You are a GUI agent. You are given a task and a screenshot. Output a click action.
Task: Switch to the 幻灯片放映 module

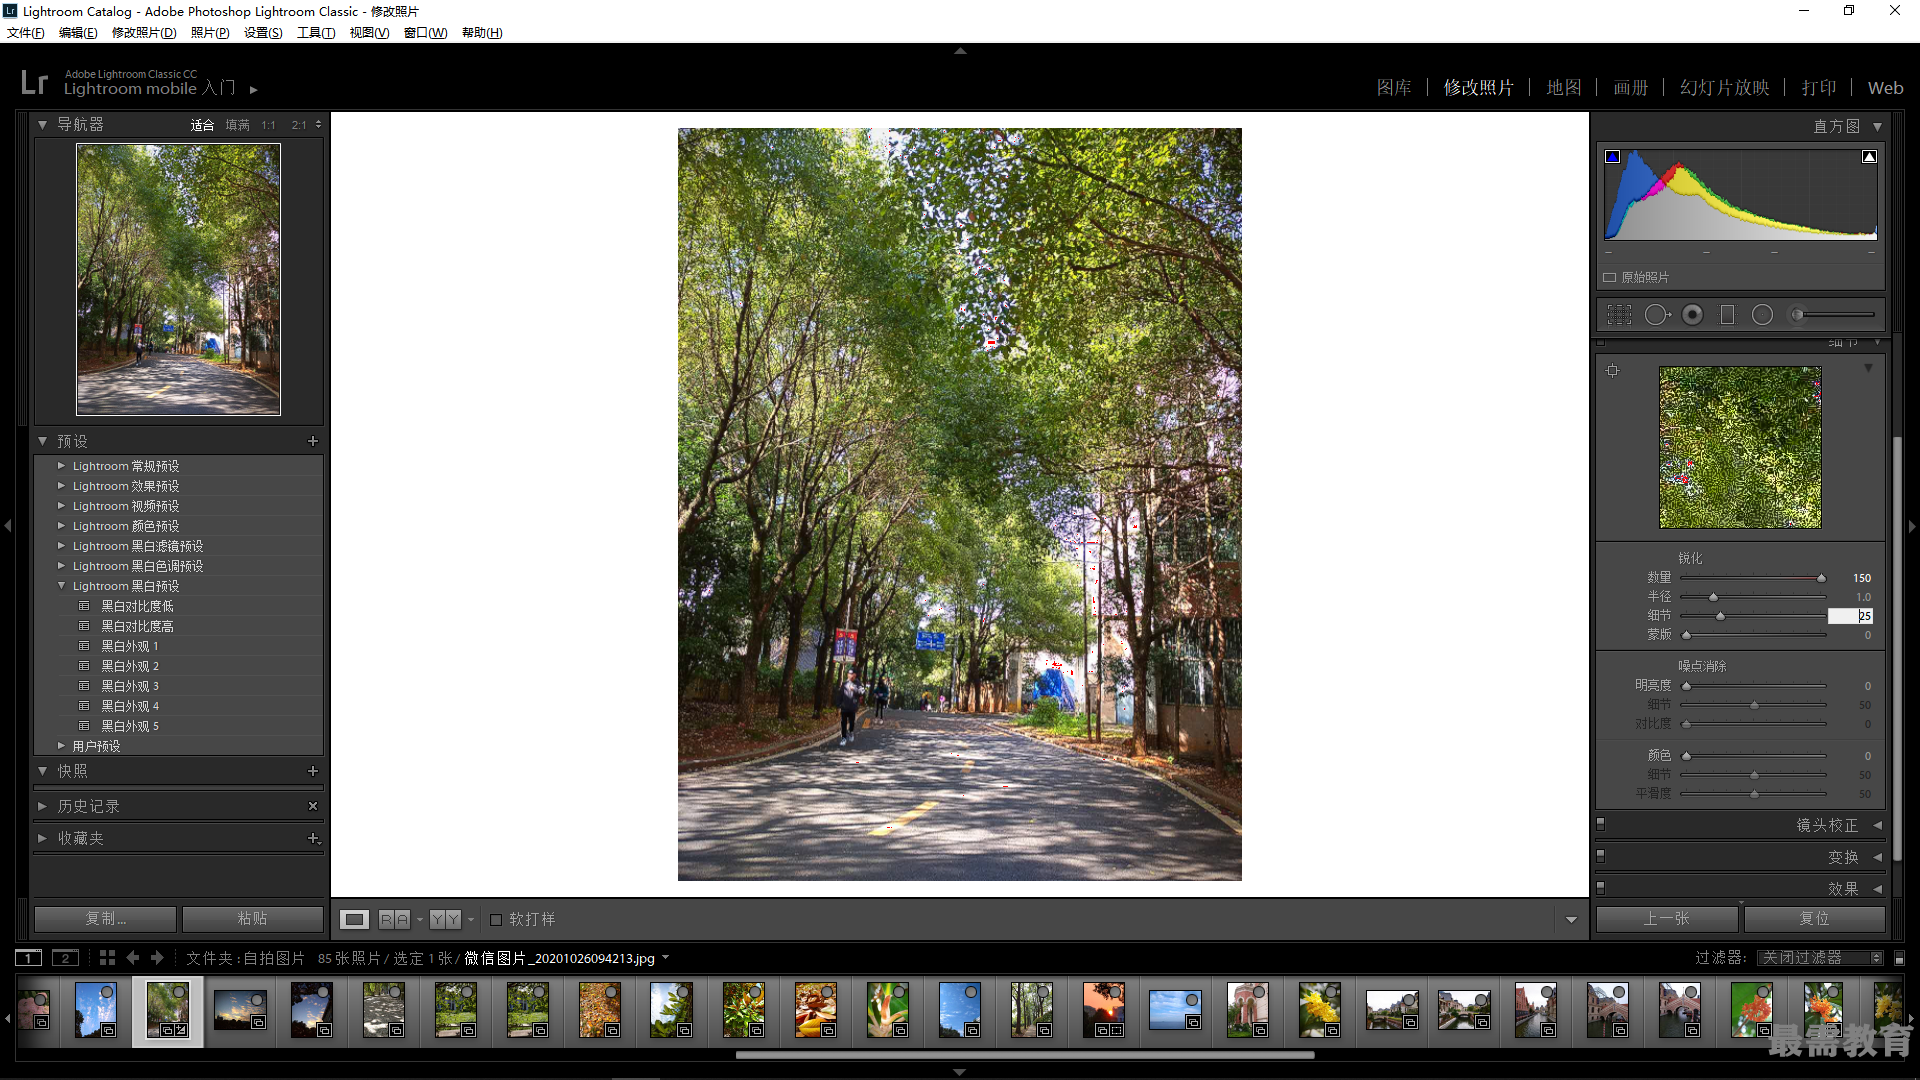1725,88
